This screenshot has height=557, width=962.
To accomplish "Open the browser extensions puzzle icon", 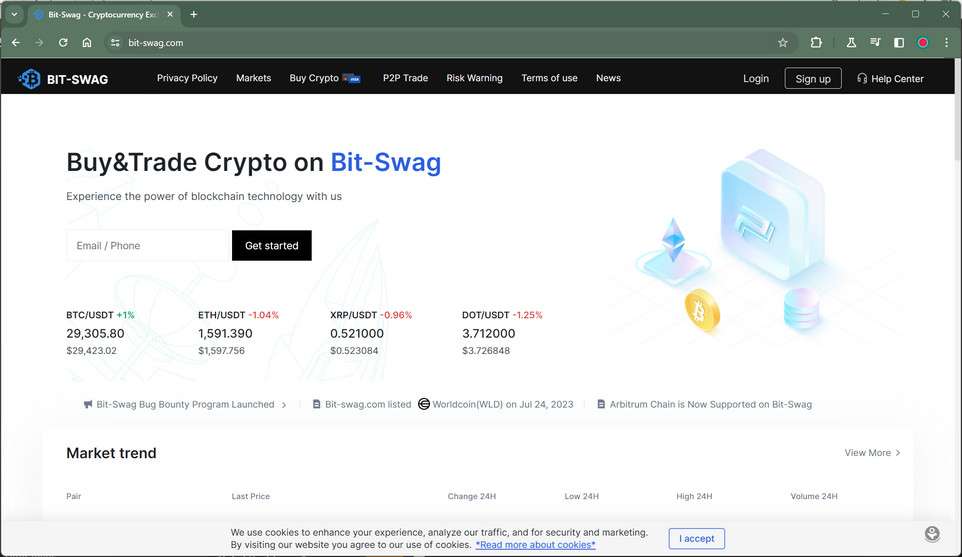I will click(816, 43).
